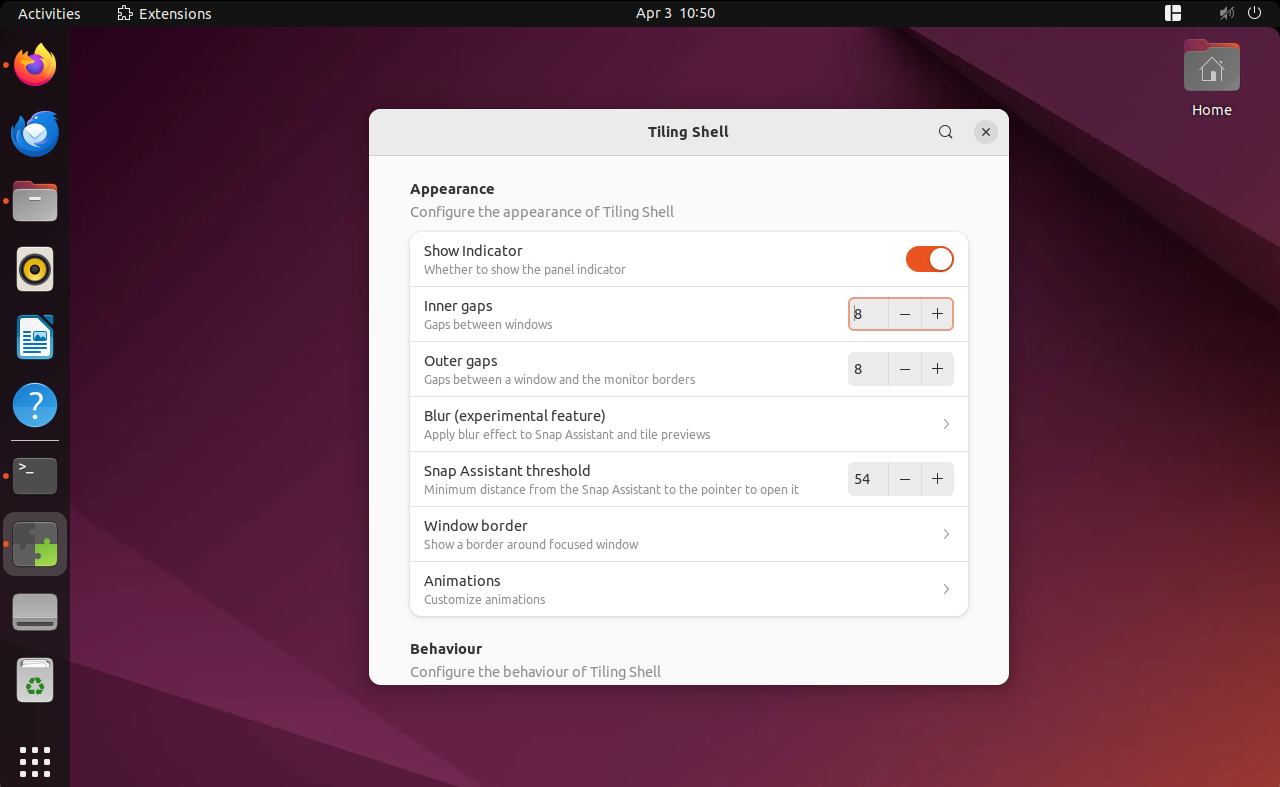The height and width of the screenshot is (787, 1280).
Task: Increase Inner gaps with plus button
Action: pyautogui.click(x=937, y=314)
